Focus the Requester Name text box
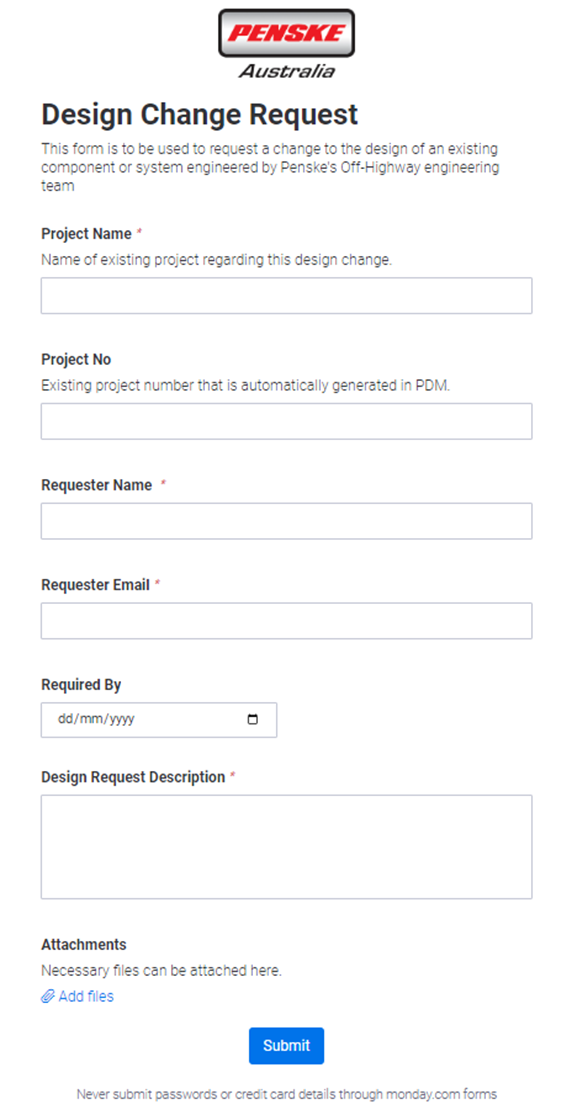The height and width of the screenshot is (1110, 572). coord(286,521)
